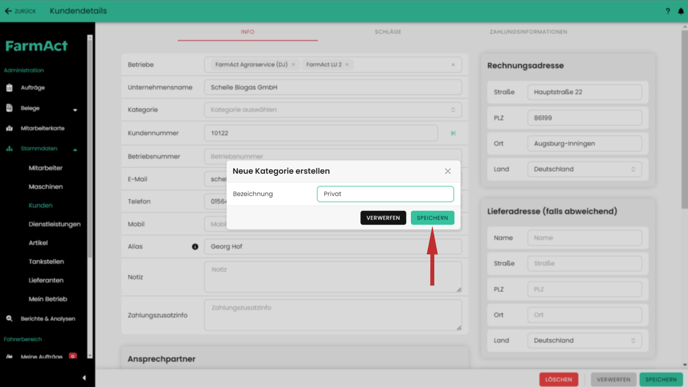
Task: Click the Ort field Augsburg-Inningen
Action: (584, 143)
